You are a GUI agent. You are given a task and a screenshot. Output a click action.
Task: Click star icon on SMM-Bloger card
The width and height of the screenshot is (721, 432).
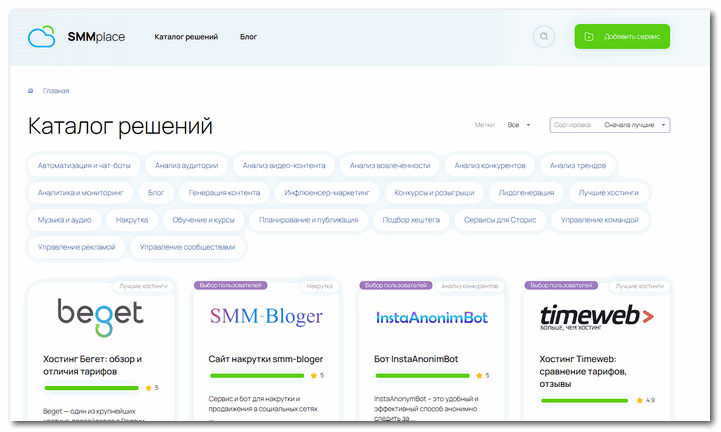coord(314,375)
